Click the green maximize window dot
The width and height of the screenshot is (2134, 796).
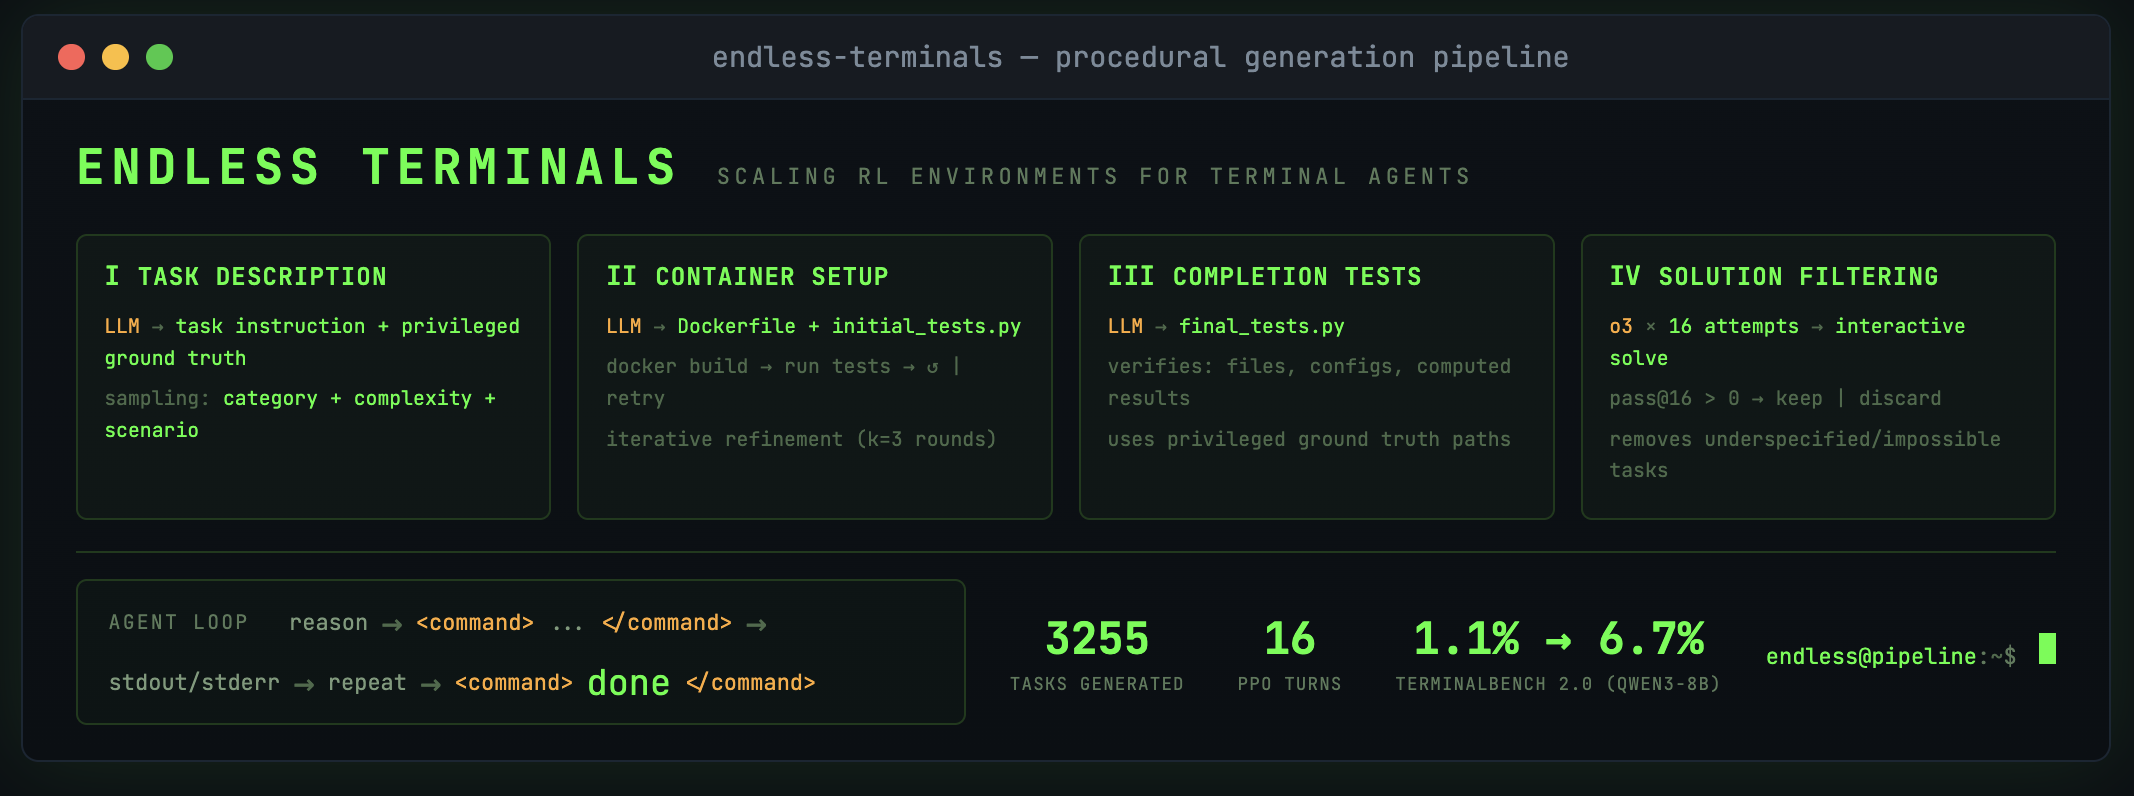160,57
